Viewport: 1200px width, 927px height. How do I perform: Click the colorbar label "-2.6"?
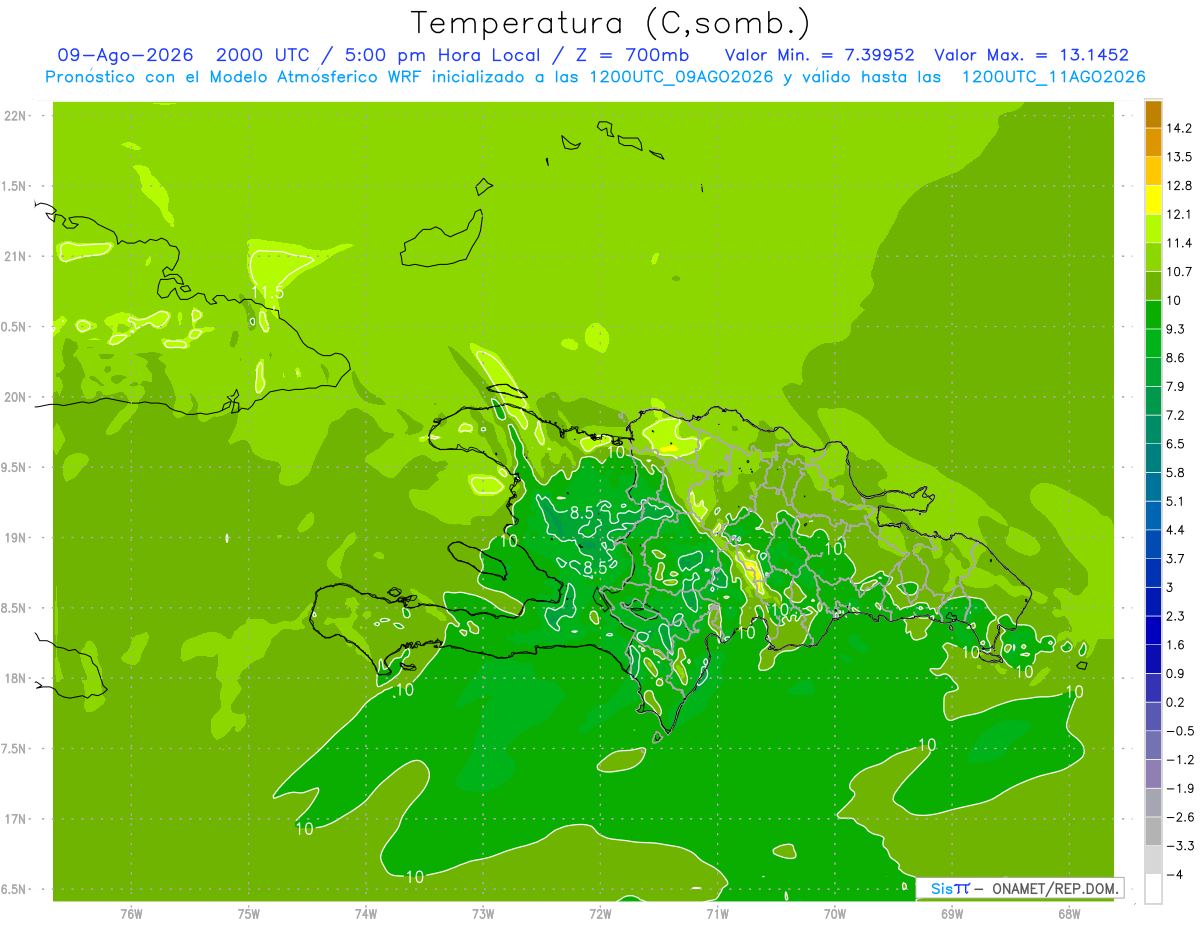point(1181,817)
